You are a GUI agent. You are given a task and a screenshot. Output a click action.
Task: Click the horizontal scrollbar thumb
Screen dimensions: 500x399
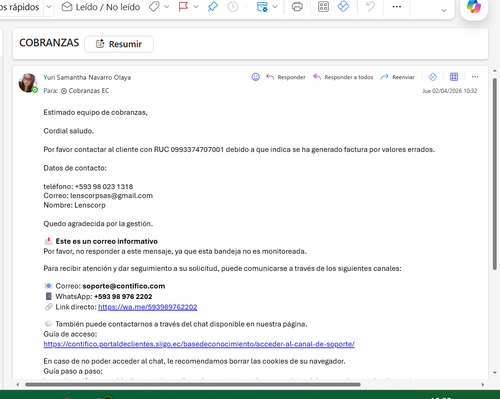(193, 384)
